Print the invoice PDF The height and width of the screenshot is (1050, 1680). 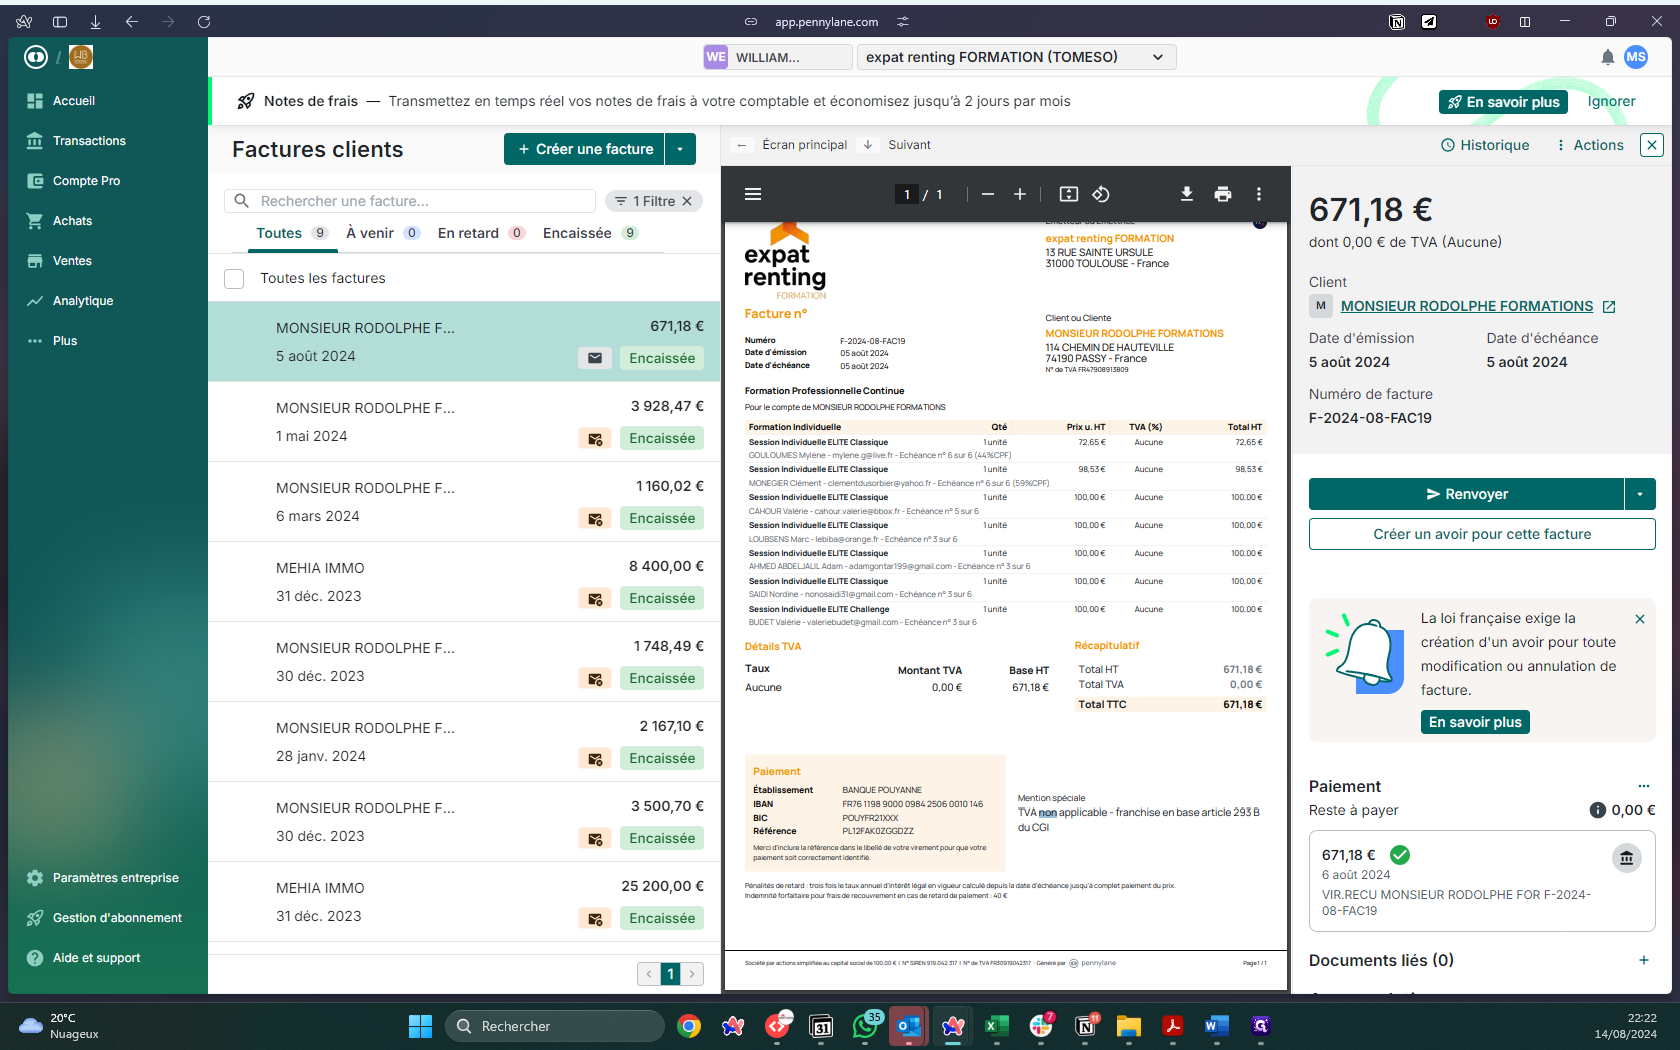(x=1223, y=194)
